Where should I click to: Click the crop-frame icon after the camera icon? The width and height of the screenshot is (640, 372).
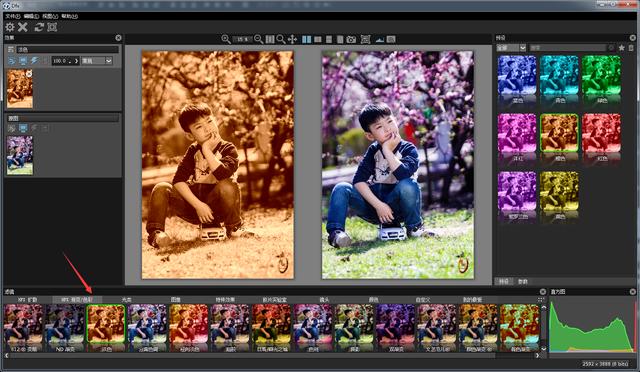(366, 39)
